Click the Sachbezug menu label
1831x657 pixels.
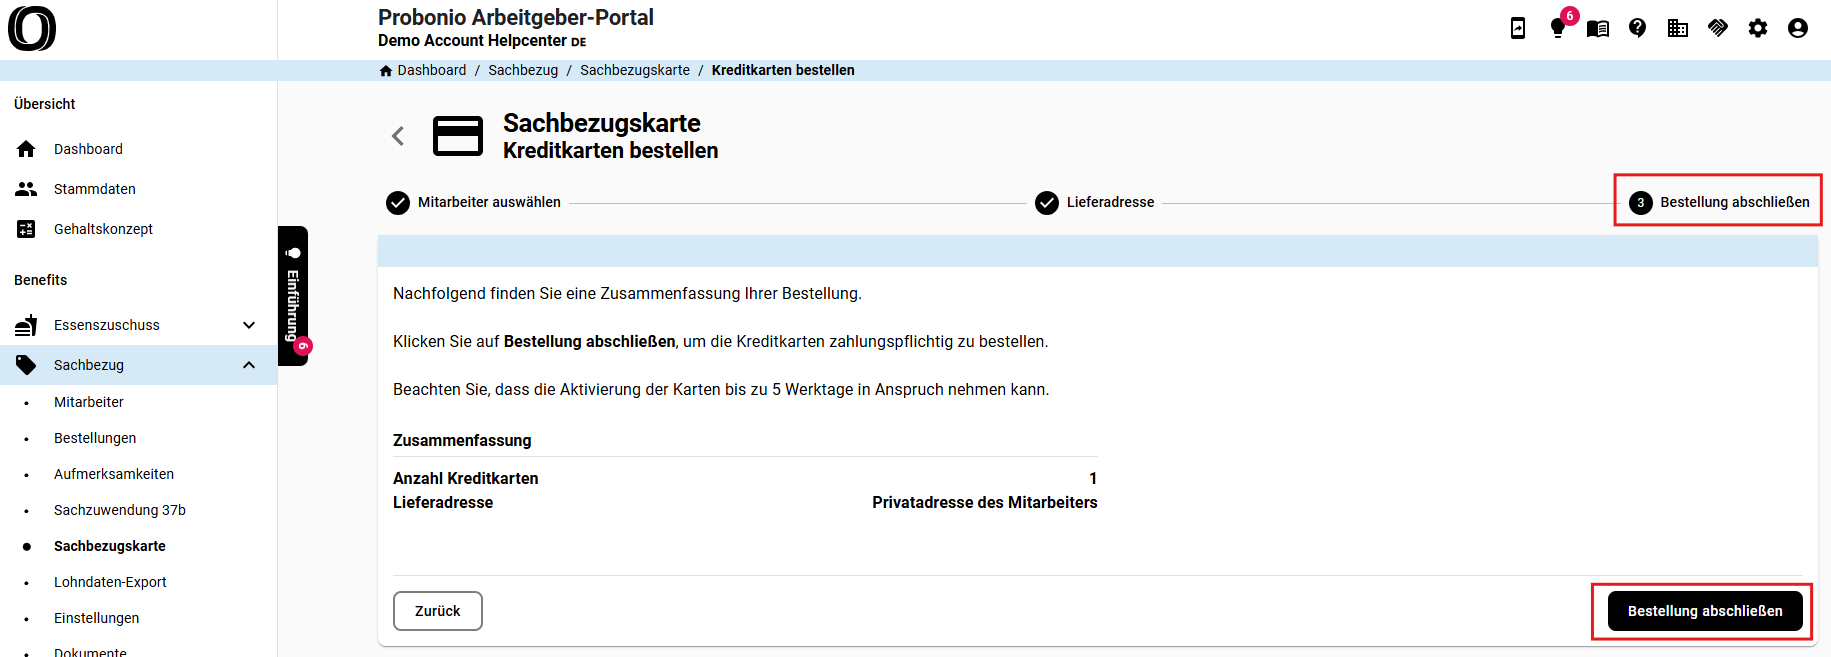89,365
